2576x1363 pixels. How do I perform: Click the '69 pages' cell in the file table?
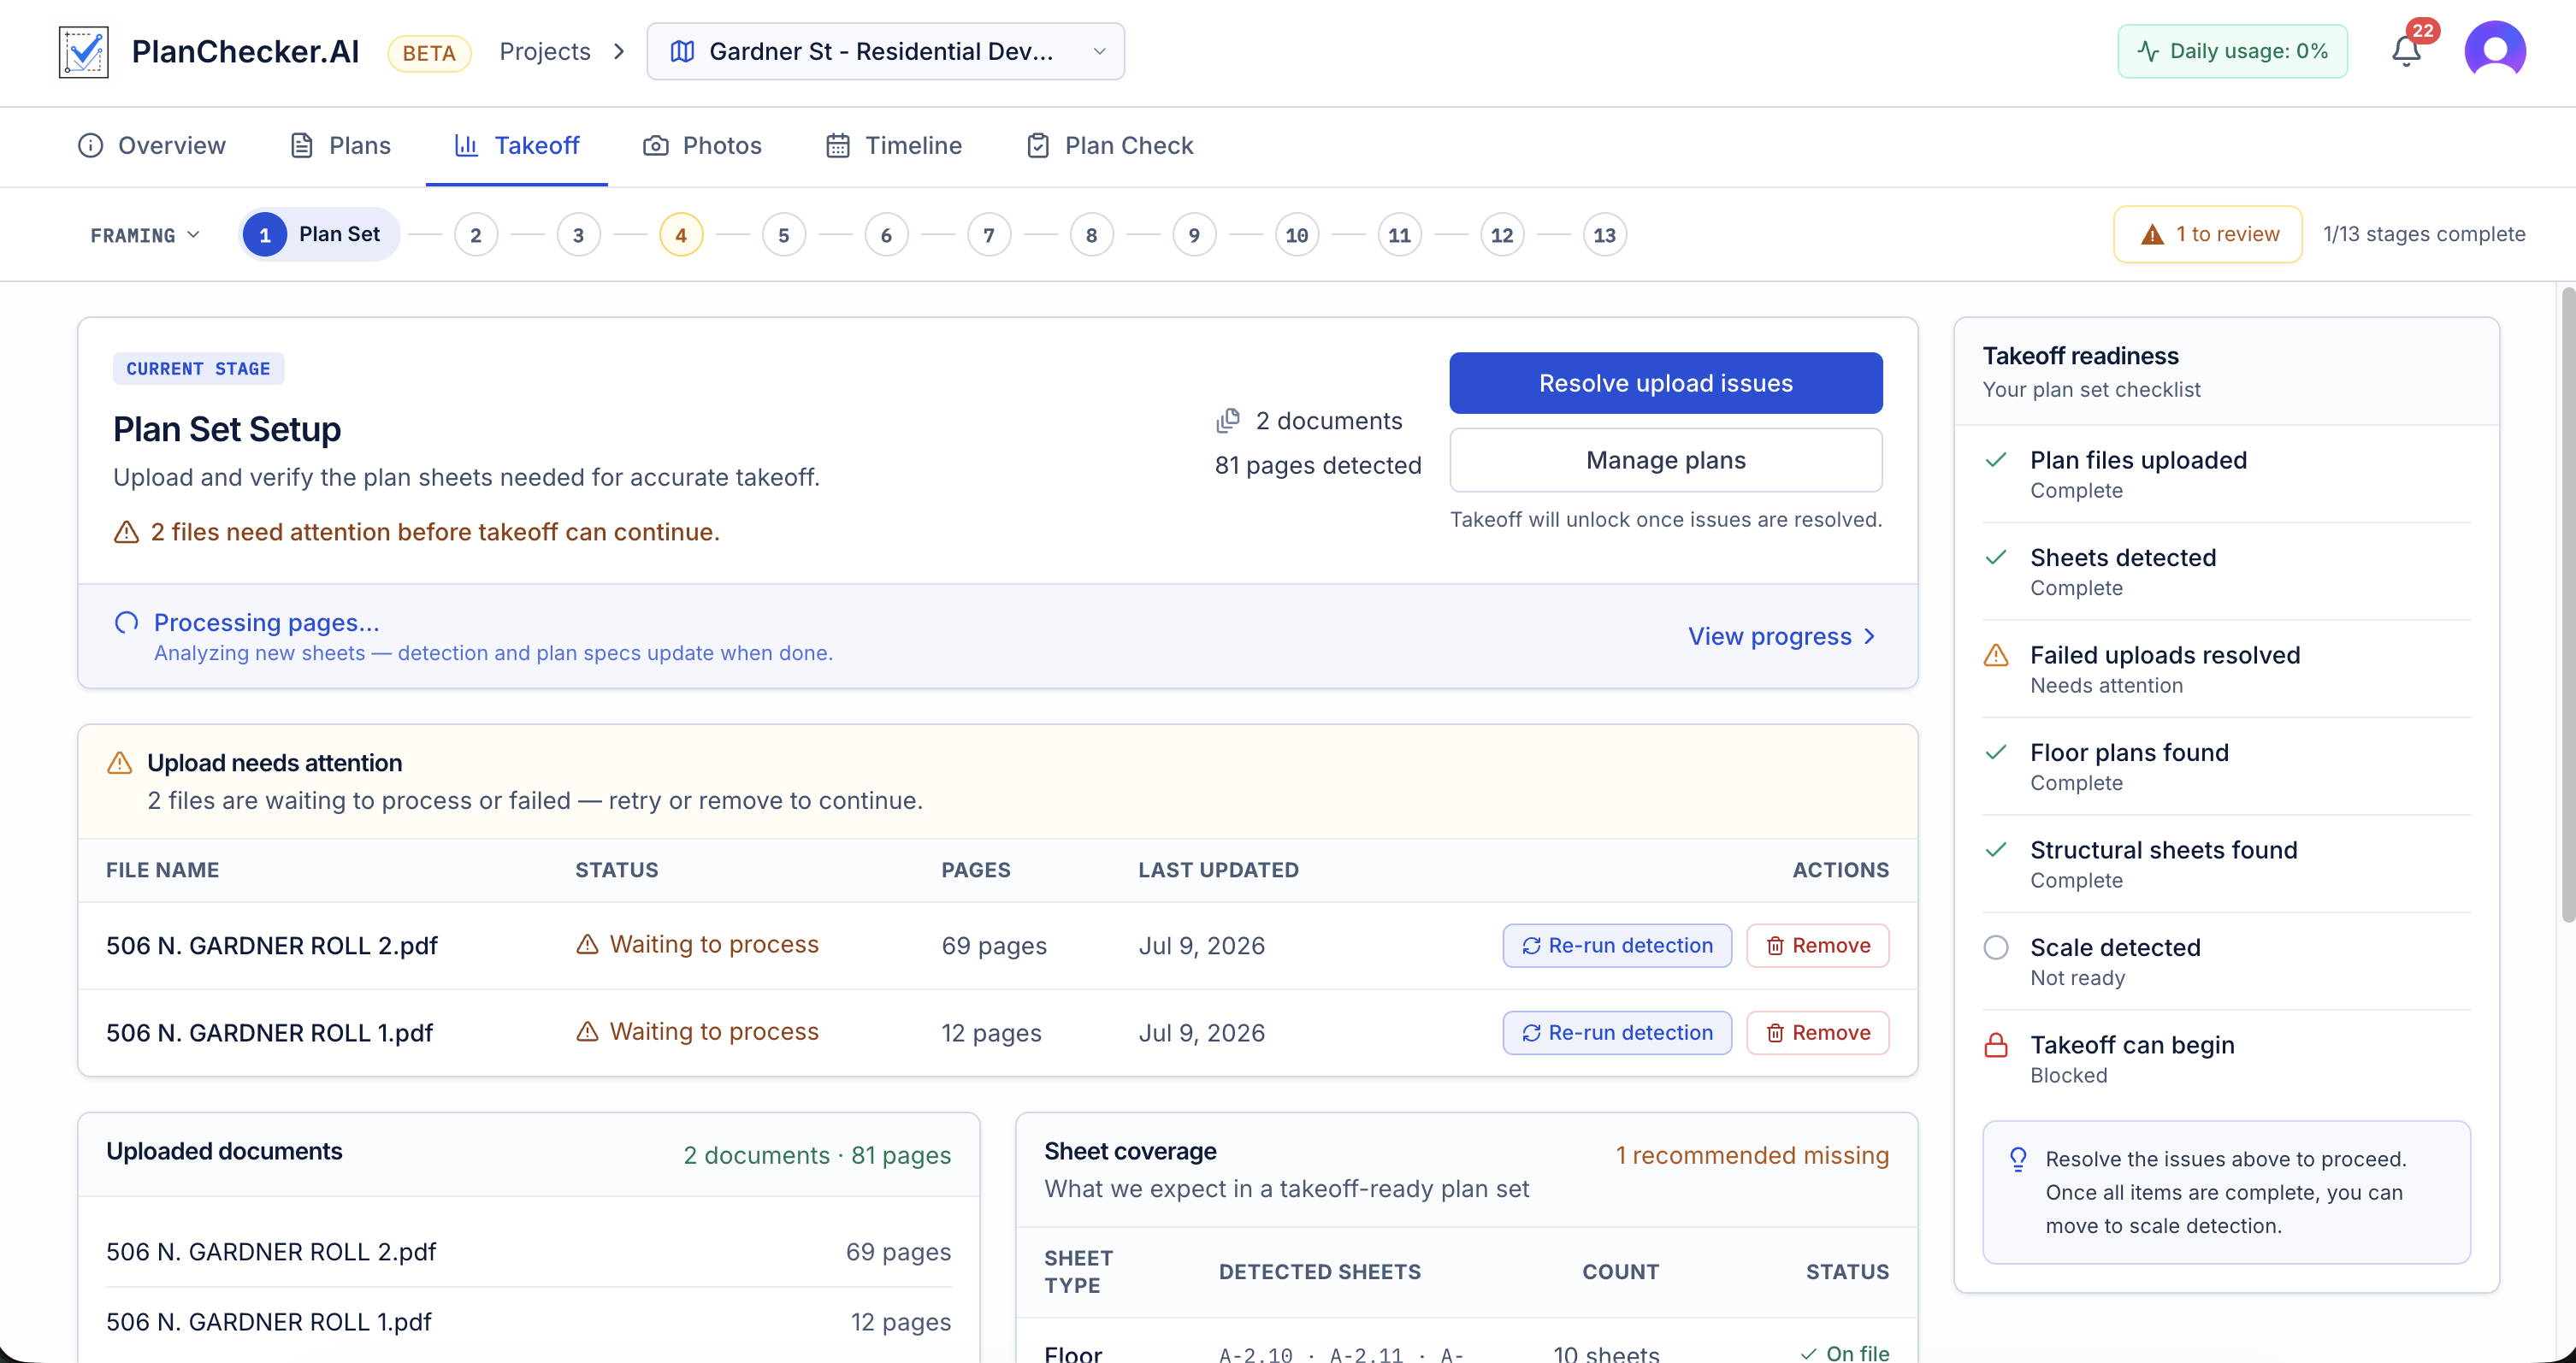click(x=994, y=946)
